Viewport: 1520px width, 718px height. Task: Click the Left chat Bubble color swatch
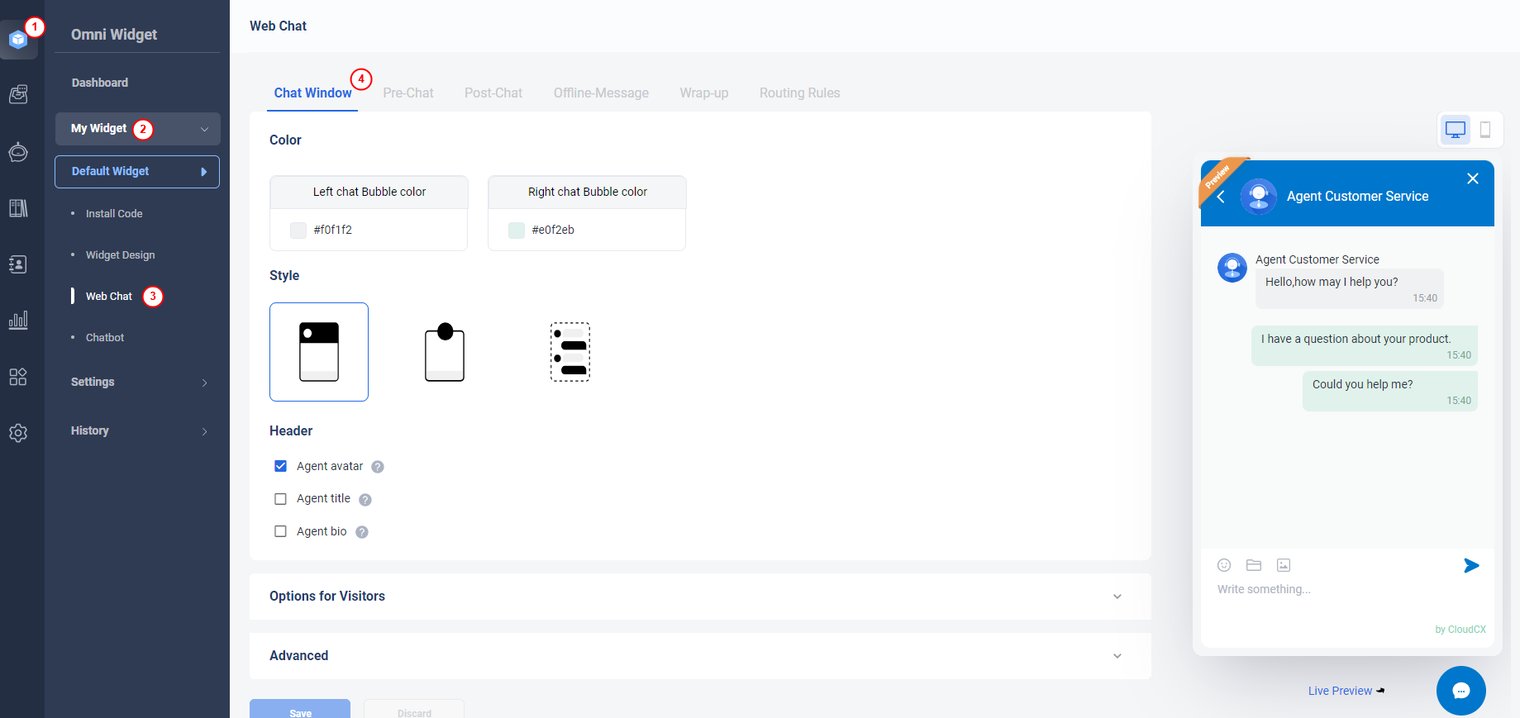click(298, 230)
